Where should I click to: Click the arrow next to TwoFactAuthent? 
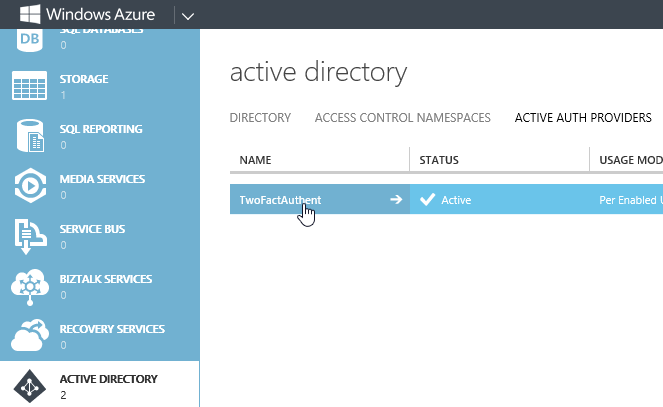396,200
